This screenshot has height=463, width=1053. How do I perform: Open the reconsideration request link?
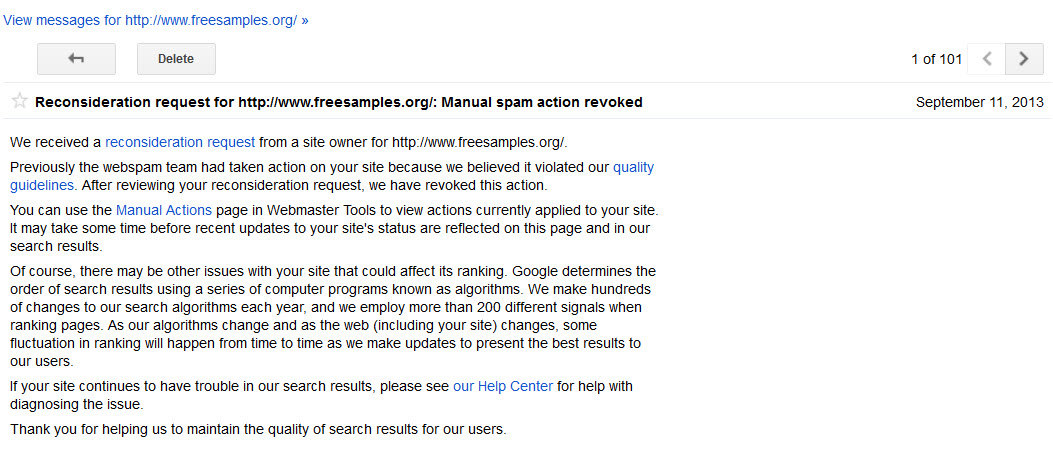coord(180,141)
